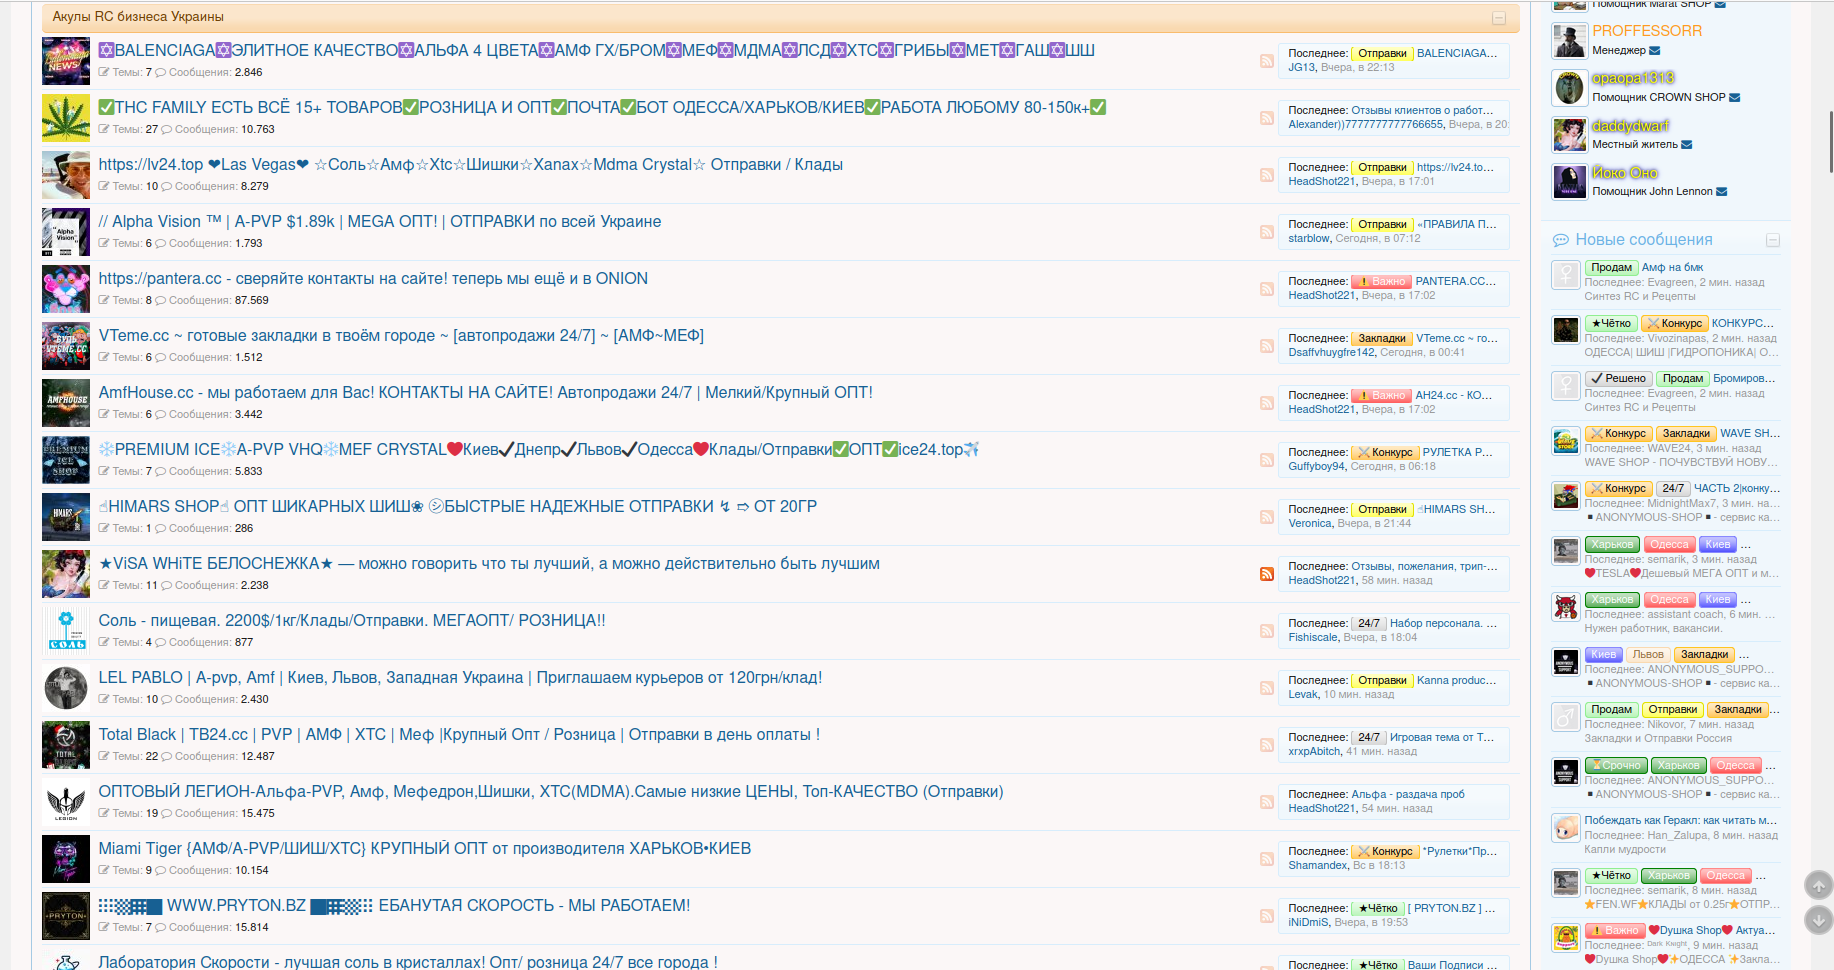Click Новые сообщения sidebar heading
The width and height of the screenshot is (1834, 970).
(x=1644, y=240)
